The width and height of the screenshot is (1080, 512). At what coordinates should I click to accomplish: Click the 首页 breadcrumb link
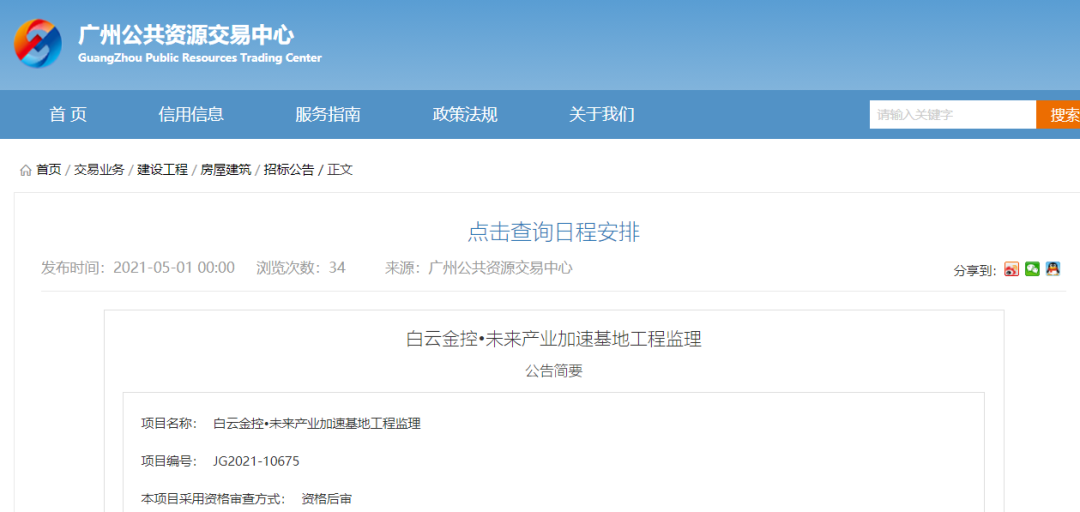click(49, 170)
